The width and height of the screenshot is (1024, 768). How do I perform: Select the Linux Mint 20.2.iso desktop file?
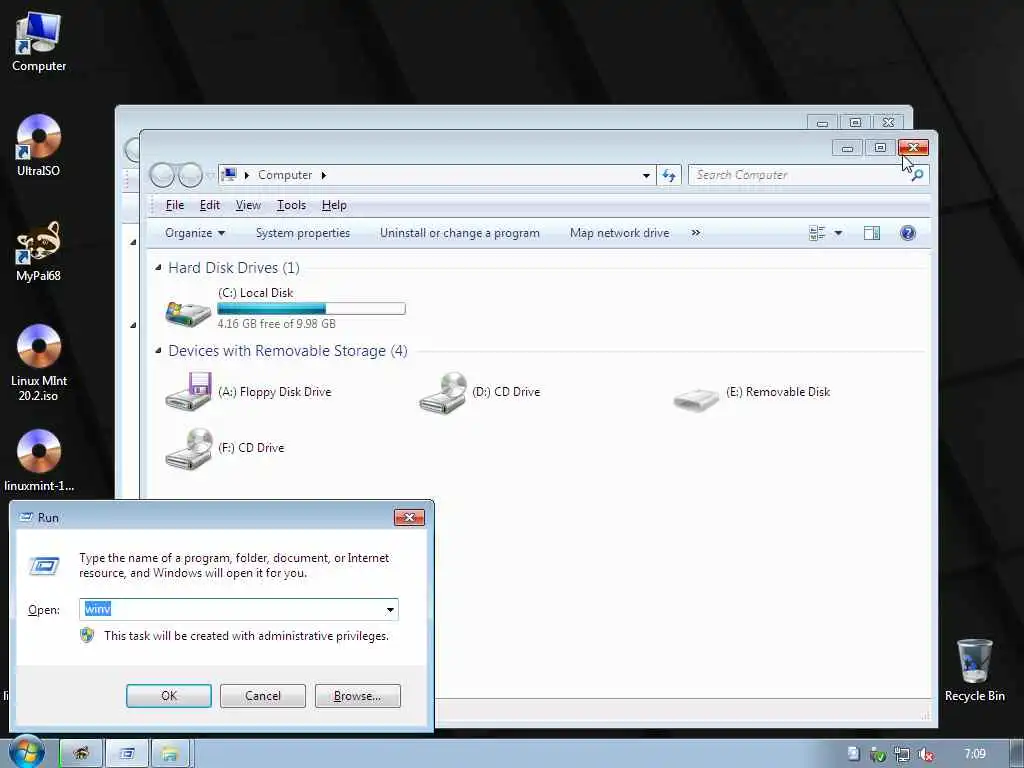tap(39, 363)
